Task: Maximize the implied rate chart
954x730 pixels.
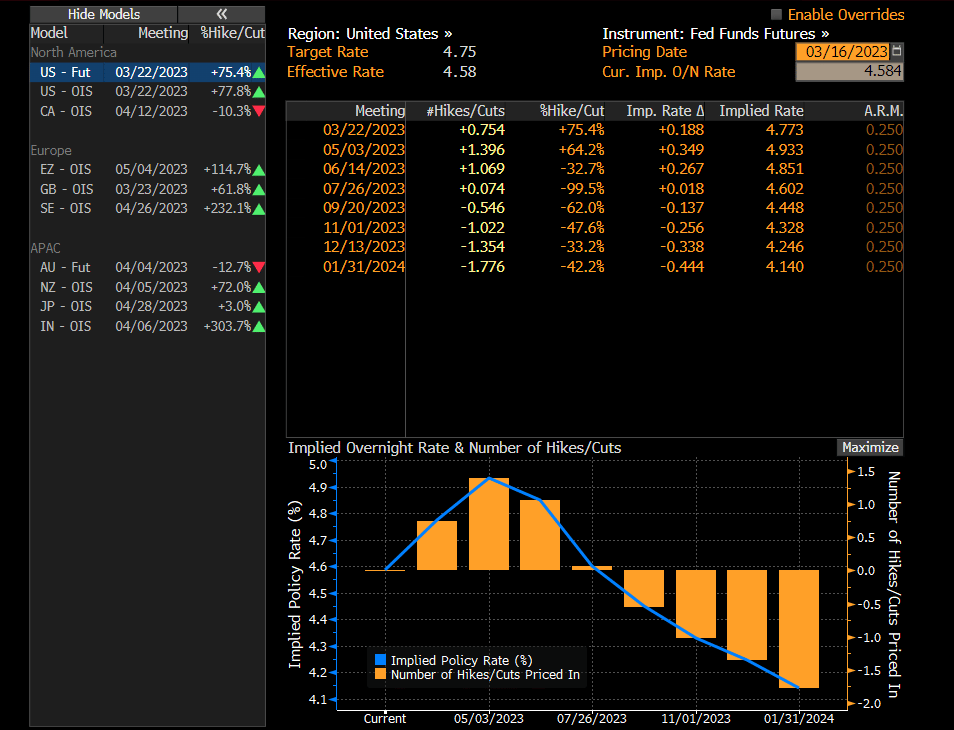Action: tap(869, 448)
